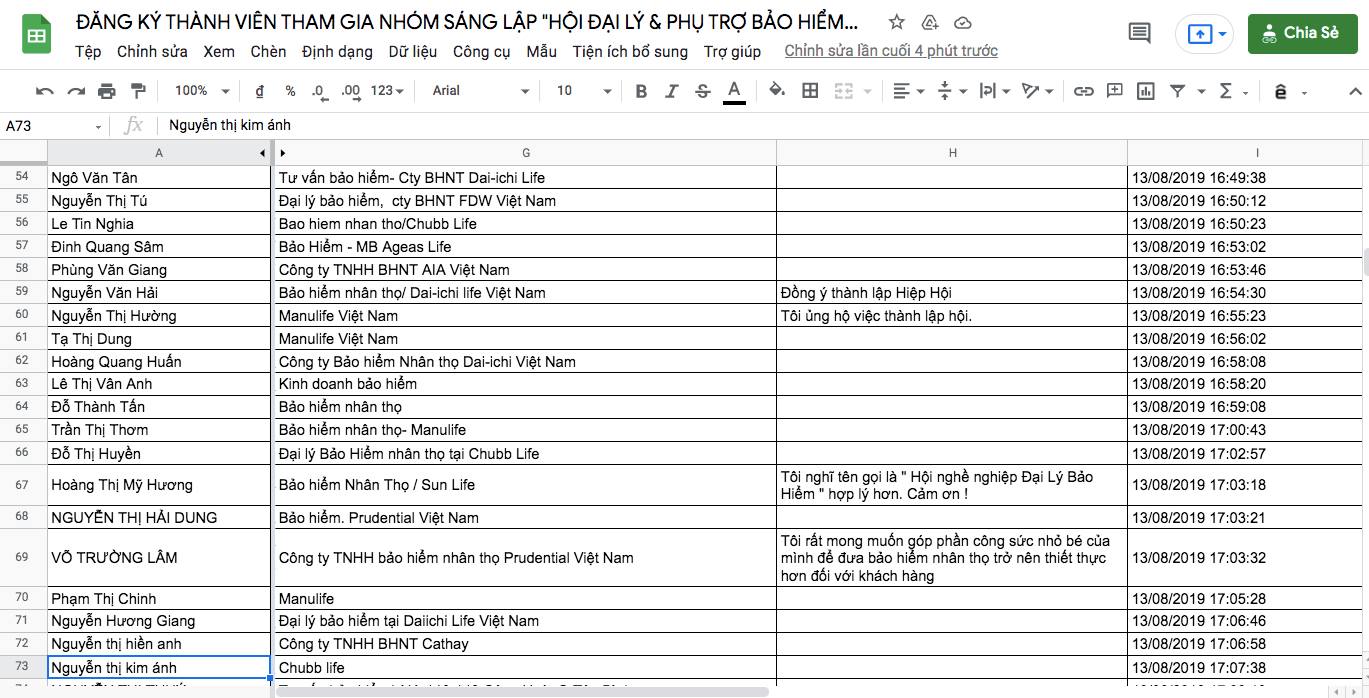
Task: Print the spreadsheet
Action: tap(107, 91)
